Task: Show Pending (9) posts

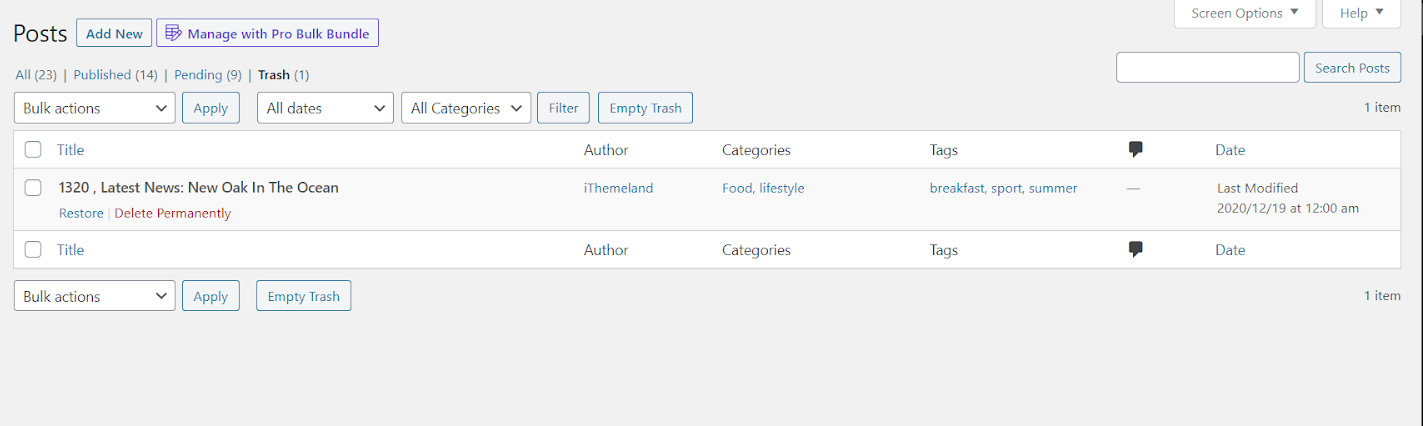Action: coord(208,75)
